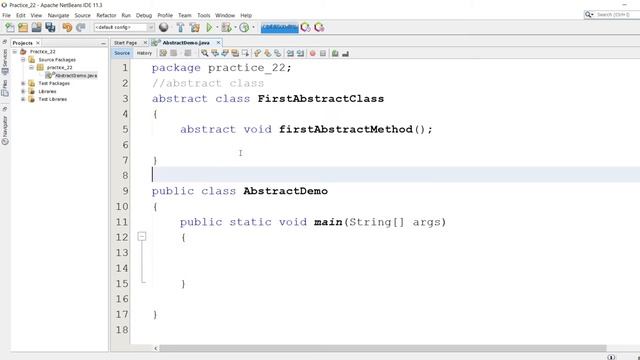Expand the Libraries node
The width and height of the screenshot is (640, 360).
[23, 91]
